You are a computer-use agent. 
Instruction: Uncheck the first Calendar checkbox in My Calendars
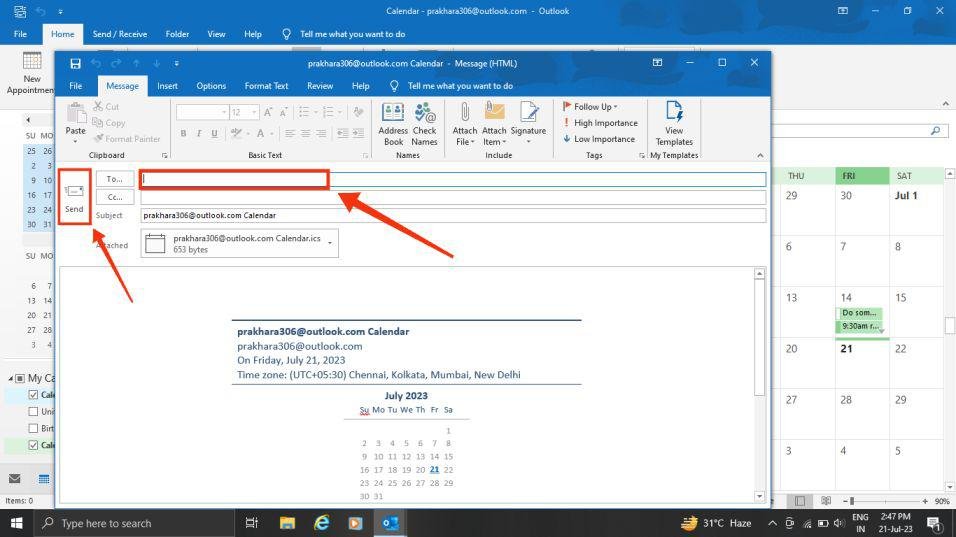tap(34, 395)
